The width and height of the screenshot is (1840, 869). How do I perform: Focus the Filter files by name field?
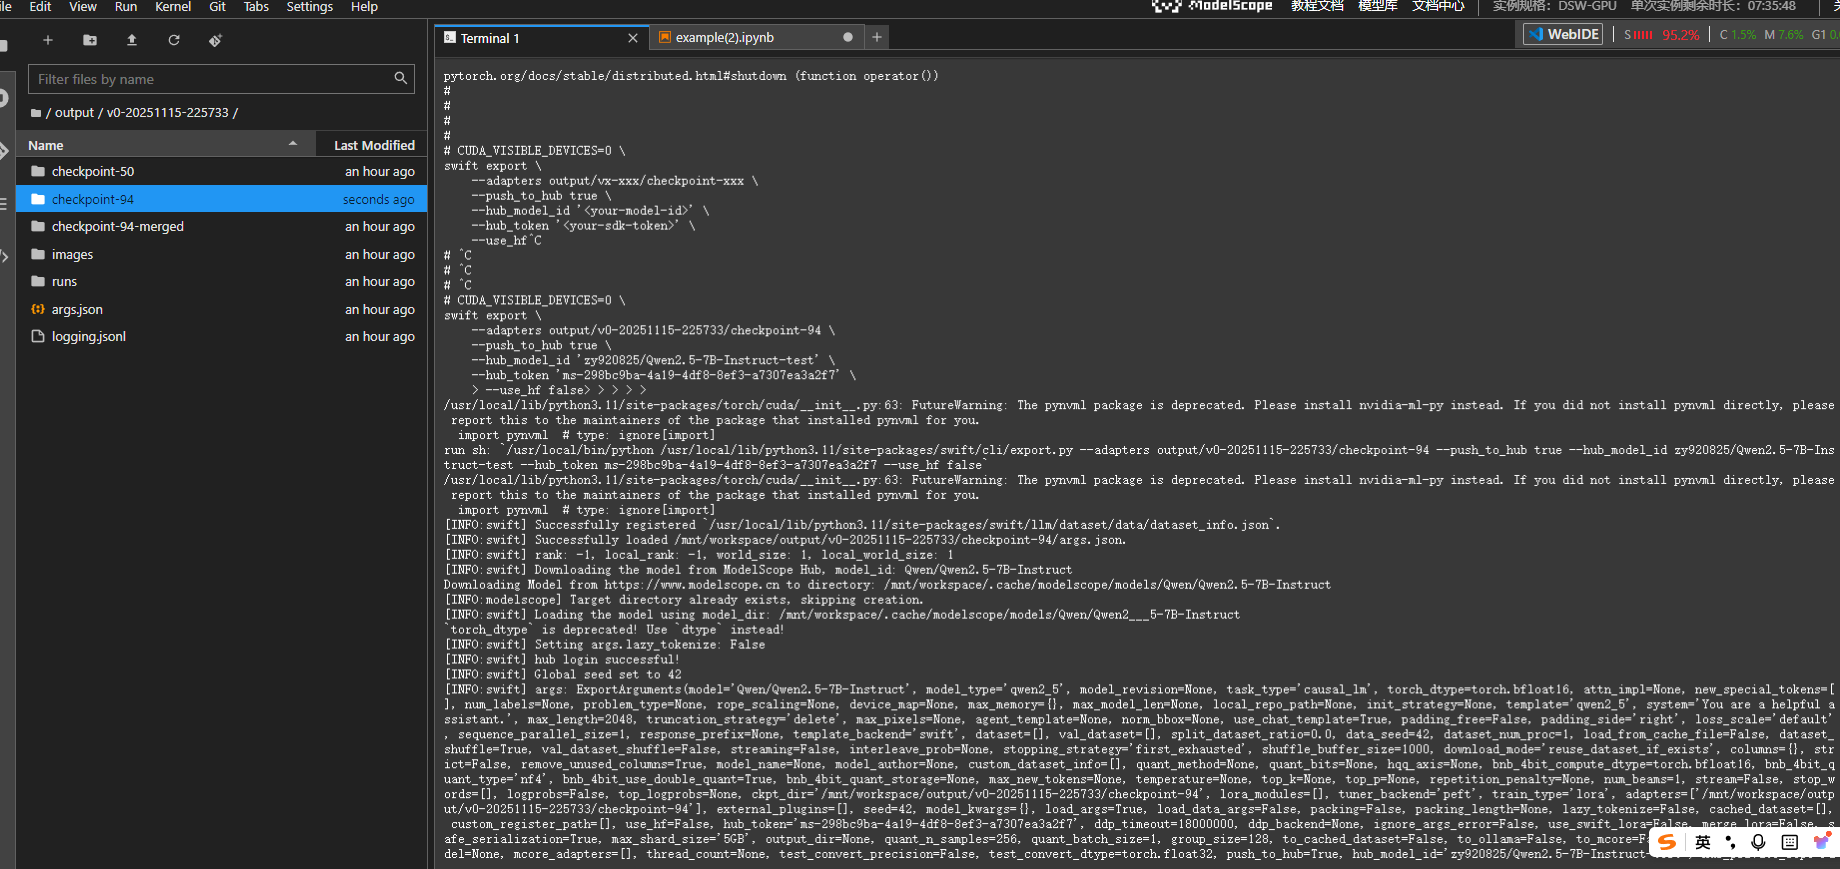click(x=221, y=79)
